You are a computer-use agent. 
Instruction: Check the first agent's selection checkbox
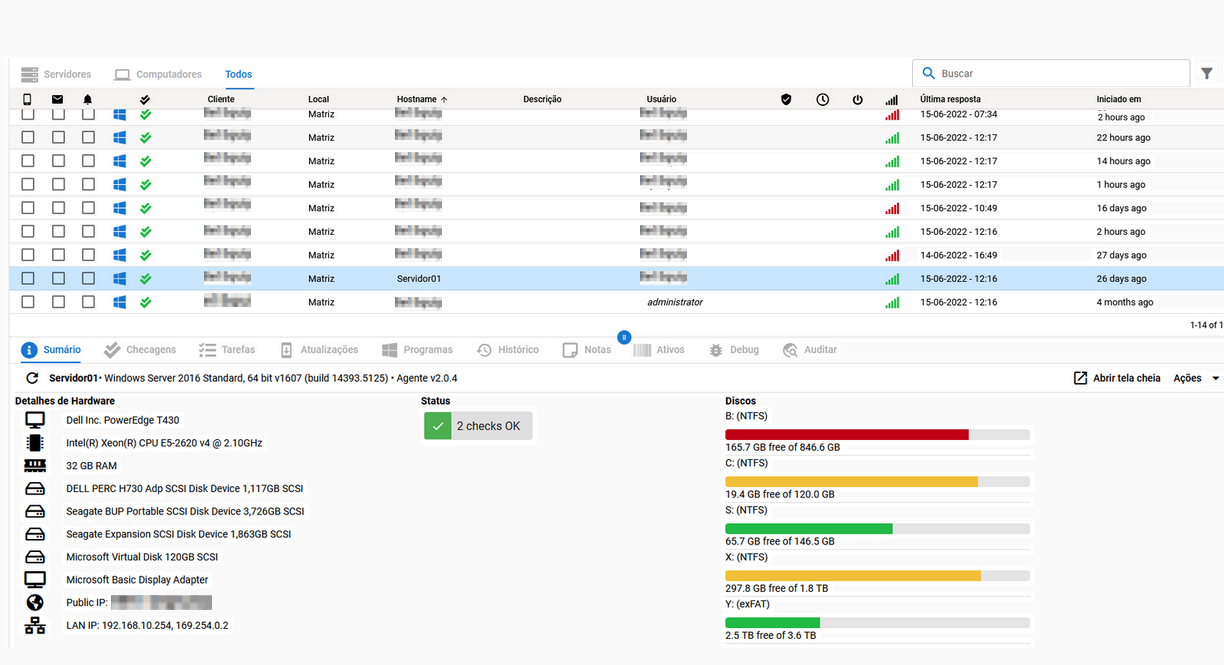27,113
